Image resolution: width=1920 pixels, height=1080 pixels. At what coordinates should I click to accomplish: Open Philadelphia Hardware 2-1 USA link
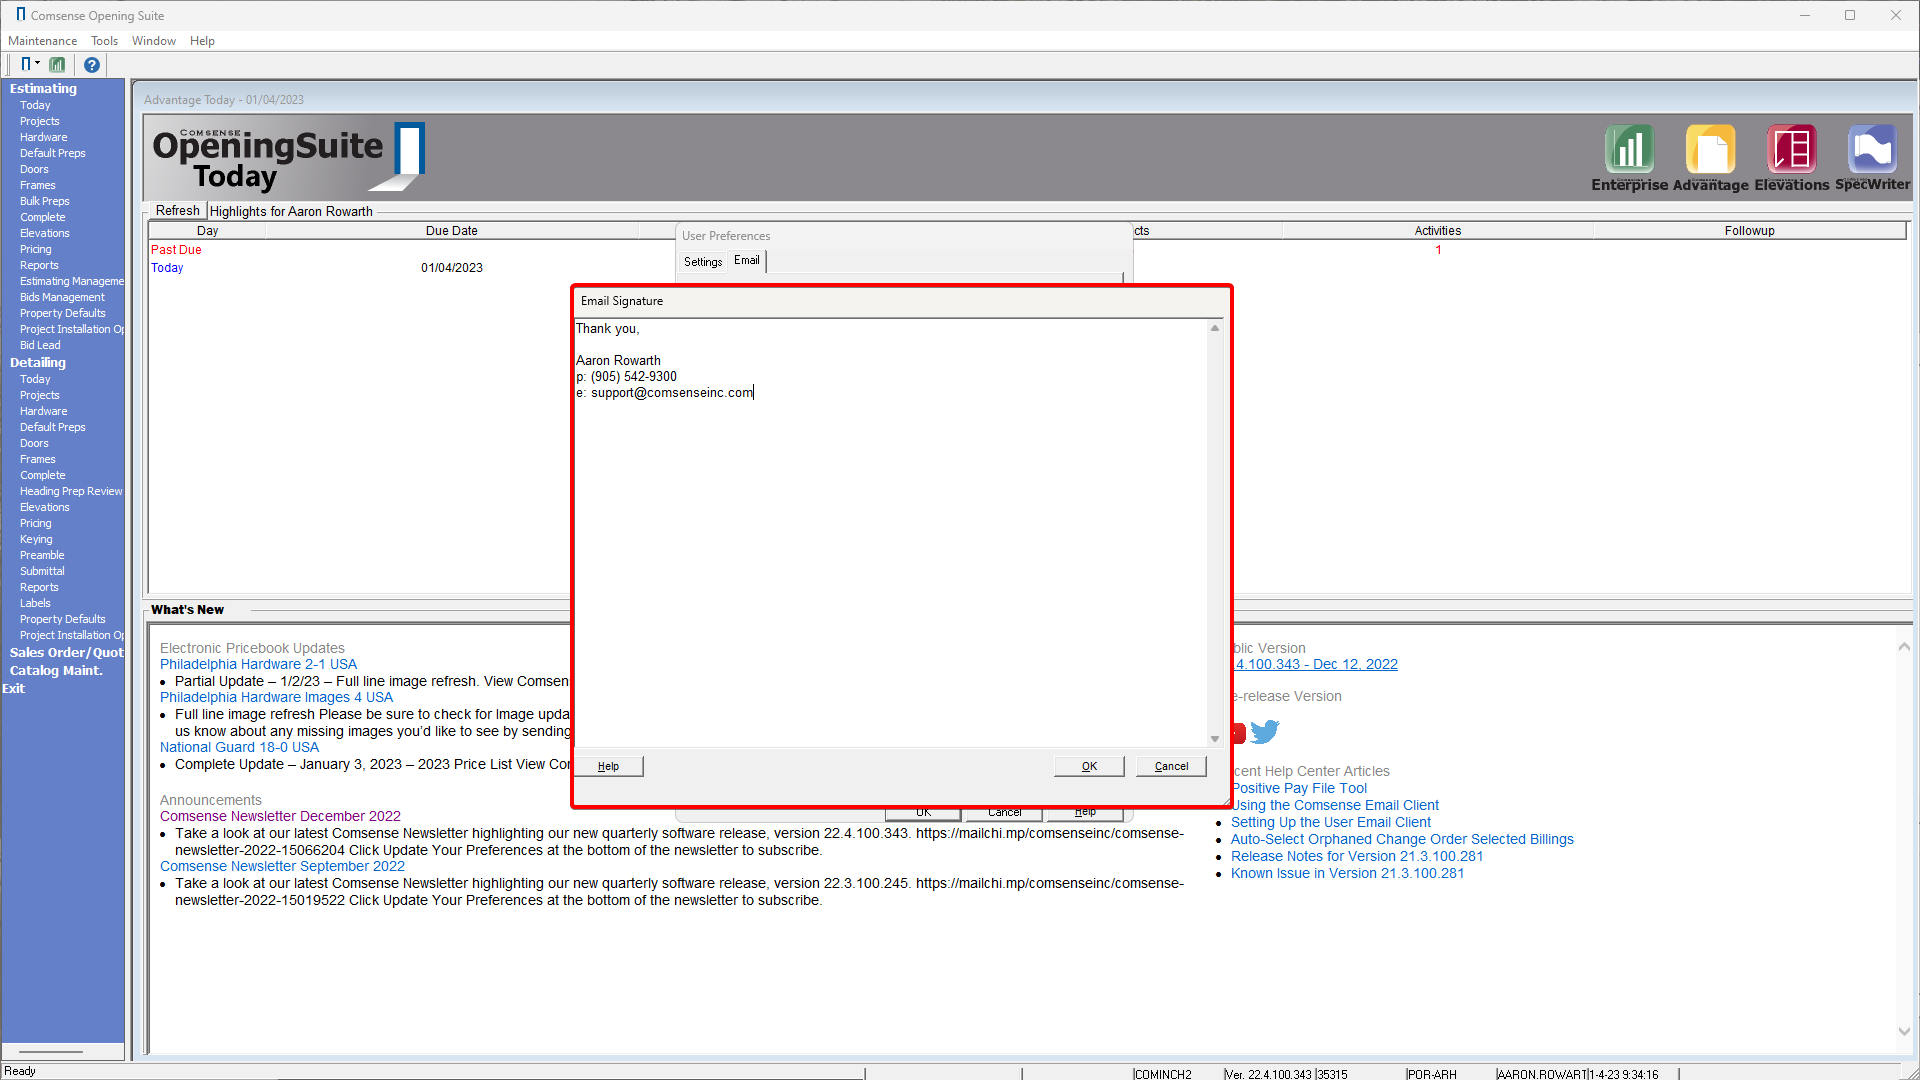coord(258,664)
